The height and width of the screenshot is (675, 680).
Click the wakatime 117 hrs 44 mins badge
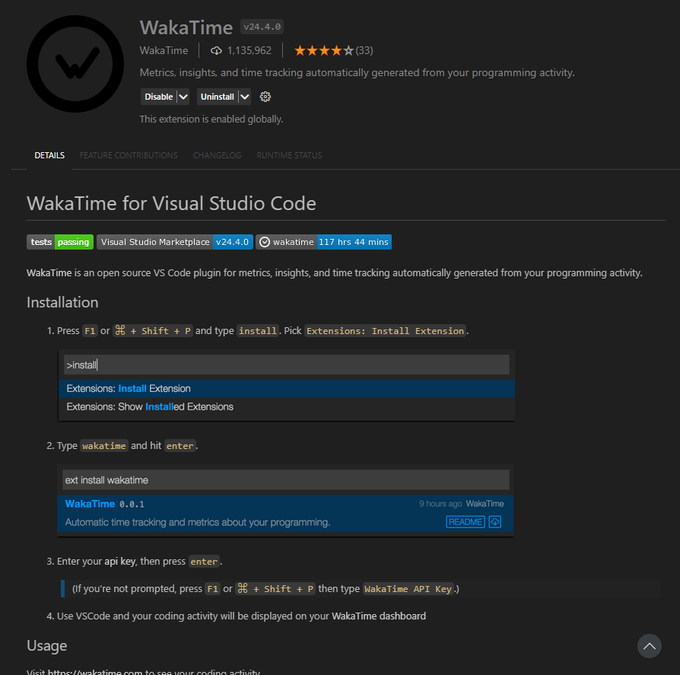point(324,242)
